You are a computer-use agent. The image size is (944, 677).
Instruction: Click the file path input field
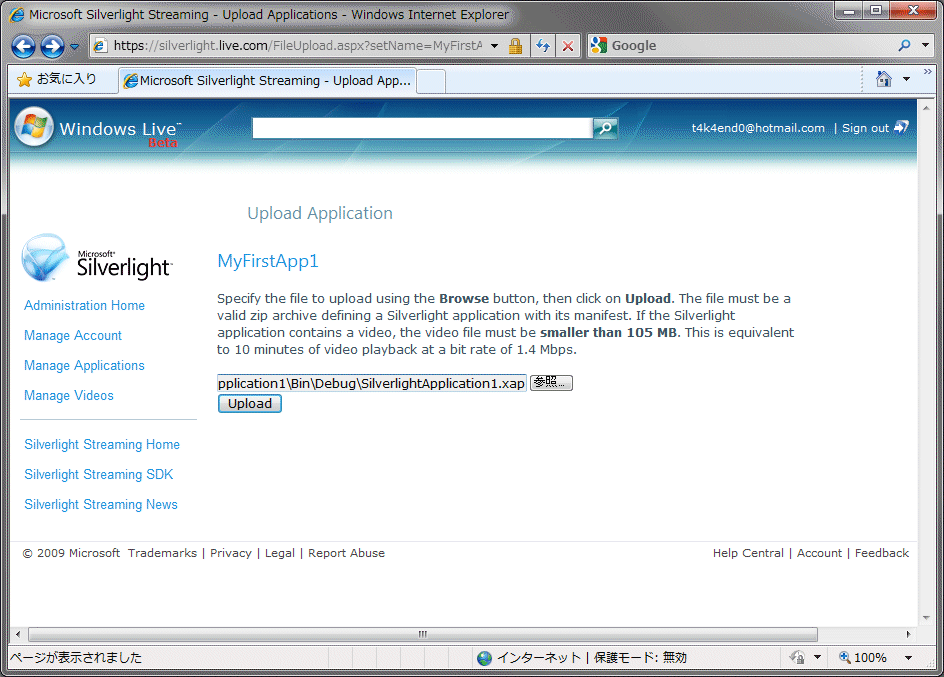[x=371, y=384]
